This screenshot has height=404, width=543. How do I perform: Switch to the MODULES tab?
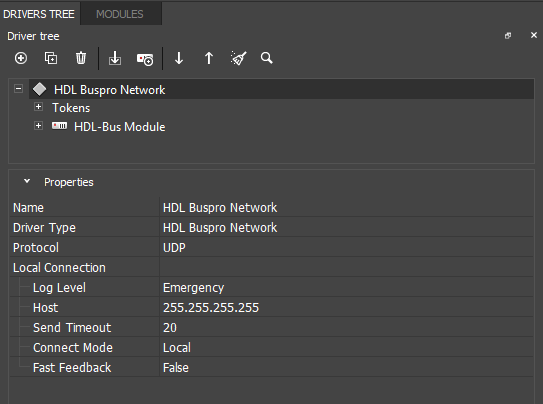(119, 14)
